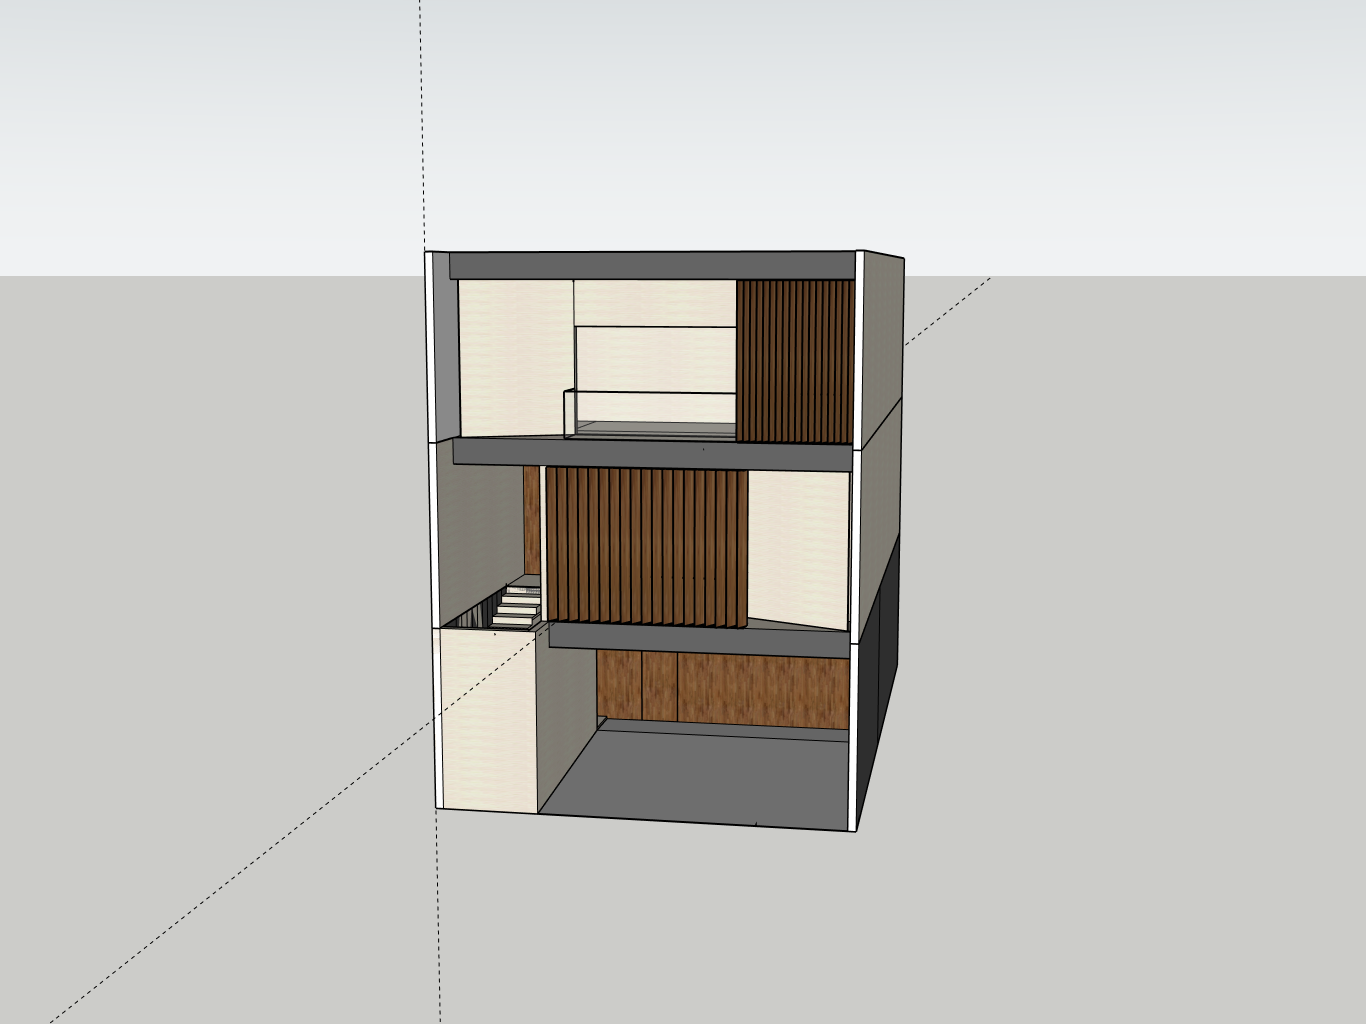Viewport: 1366px width, 1024px height.
Task: Select the top-floor wooden slat screen
Action: point(795,361)
